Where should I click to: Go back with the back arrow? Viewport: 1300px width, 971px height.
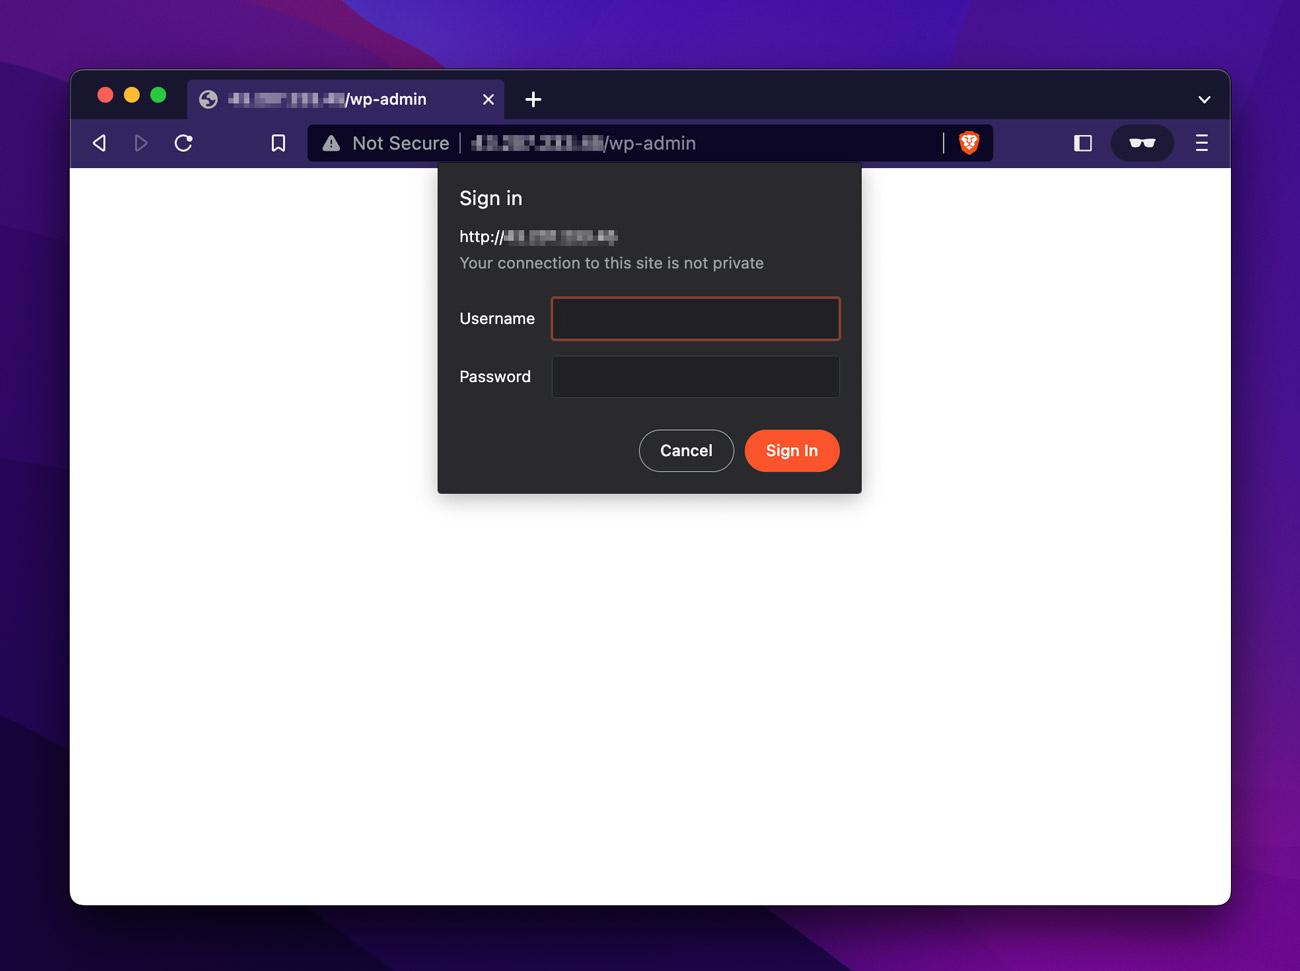click(99, 143)
